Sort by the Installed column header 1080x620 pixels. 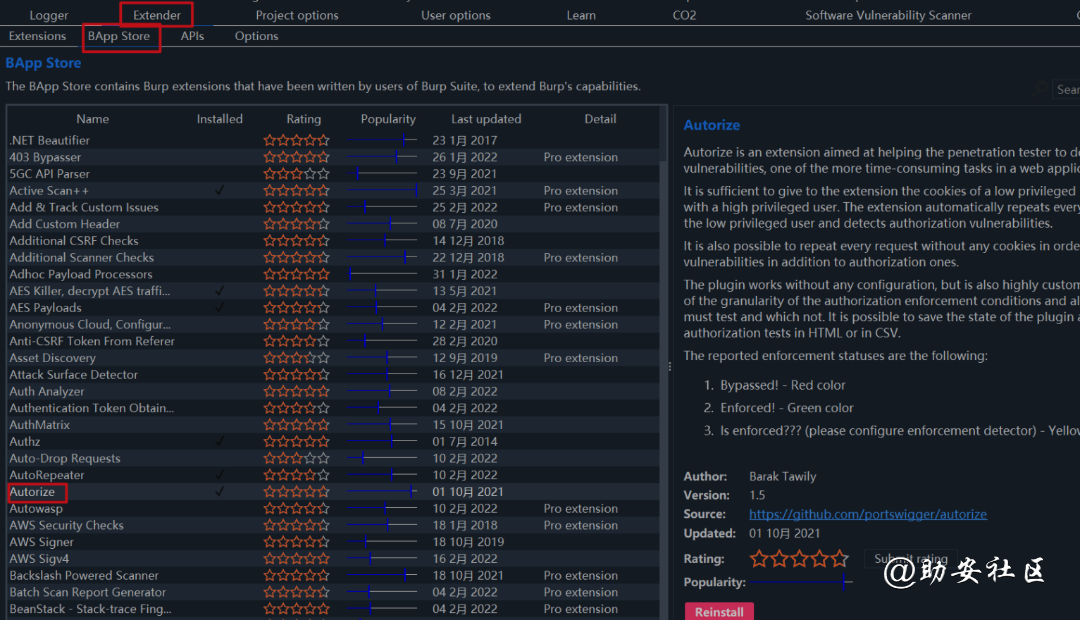219,119
